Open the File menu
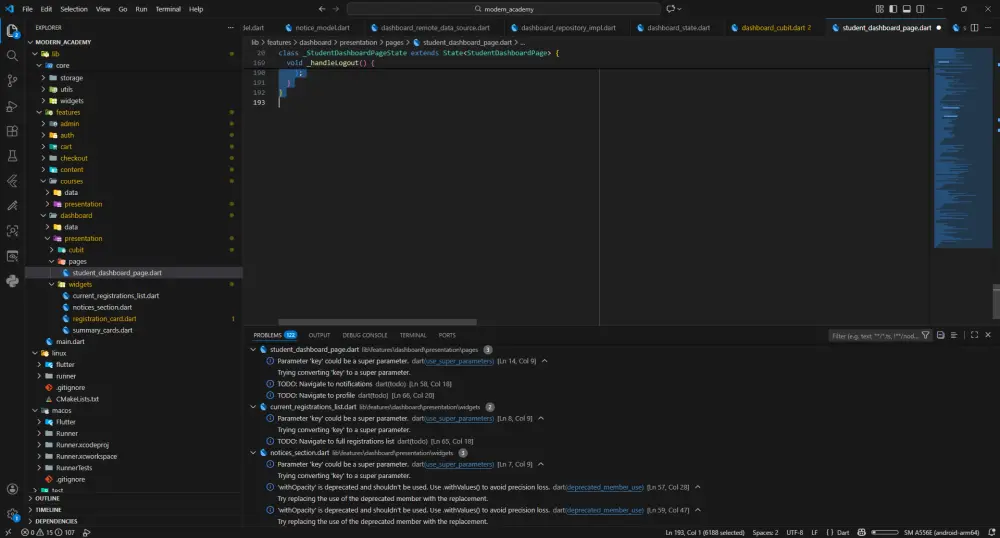This screenshot has height=538, width=1000. [27, 9]
